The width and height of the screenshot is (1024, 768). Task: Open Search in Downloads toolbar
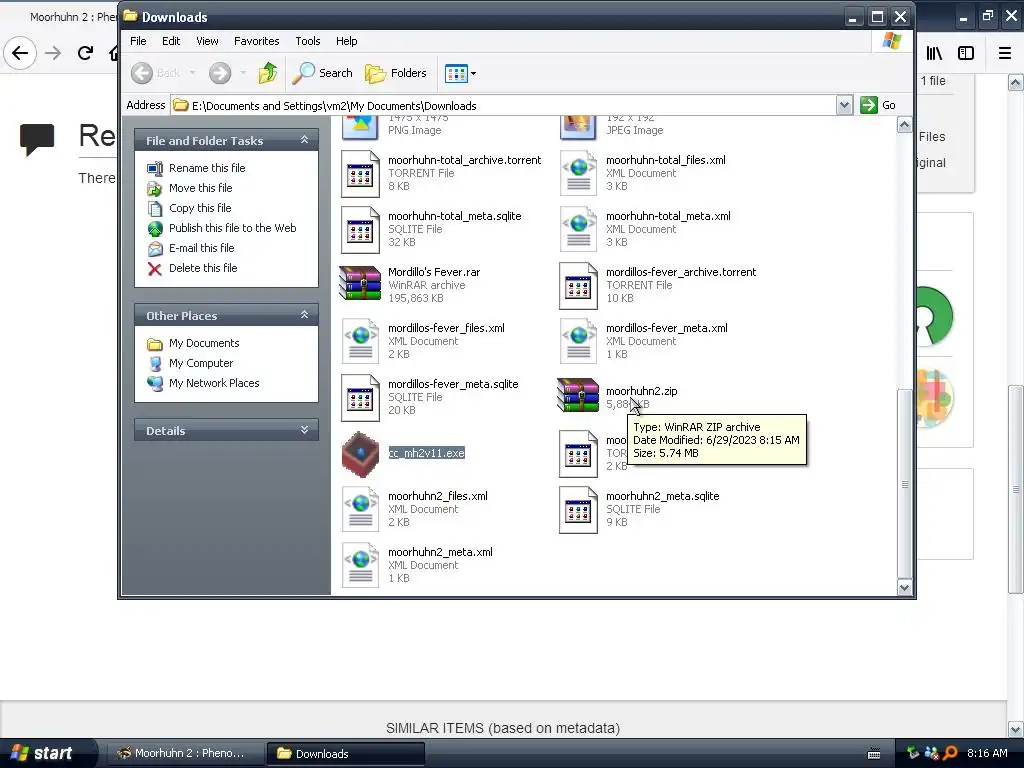tap(322, 73)
